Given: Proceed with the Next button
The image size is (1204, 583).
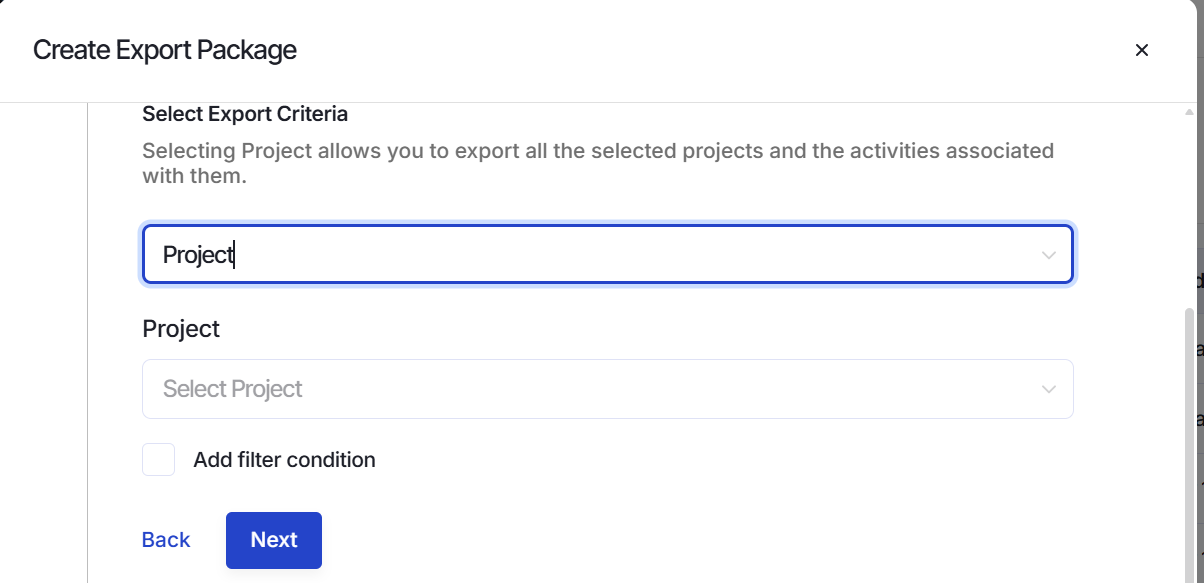Looking at the screenshot, I should (274, 540).
